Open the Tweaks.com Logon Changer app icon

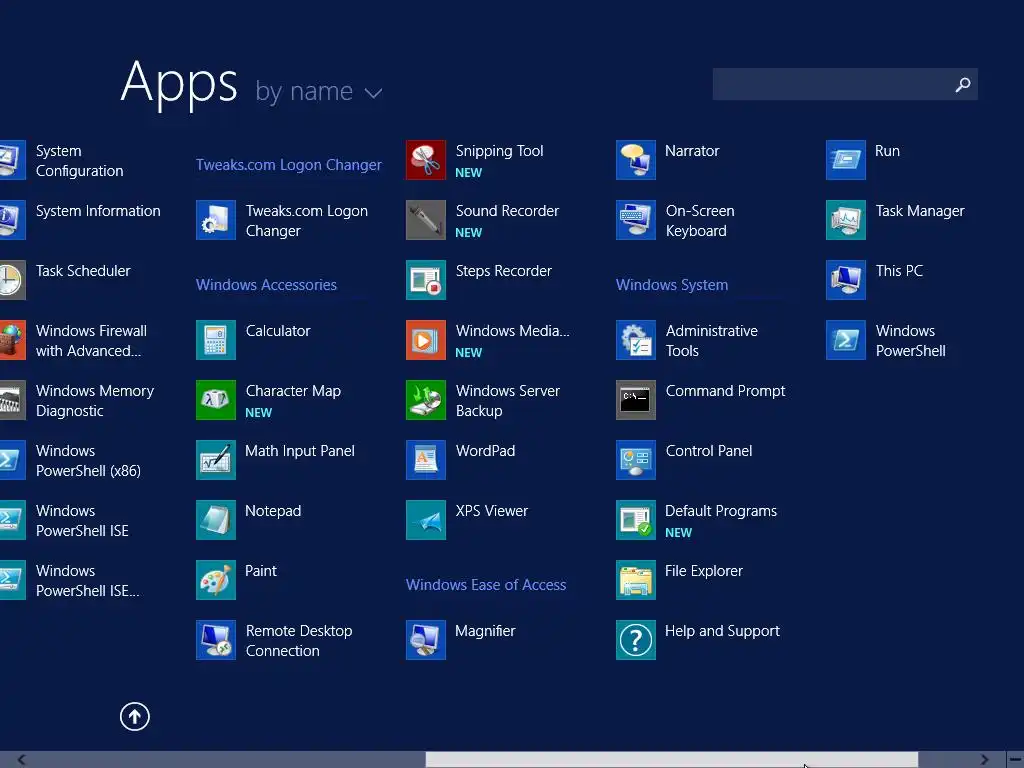[216, 220]
